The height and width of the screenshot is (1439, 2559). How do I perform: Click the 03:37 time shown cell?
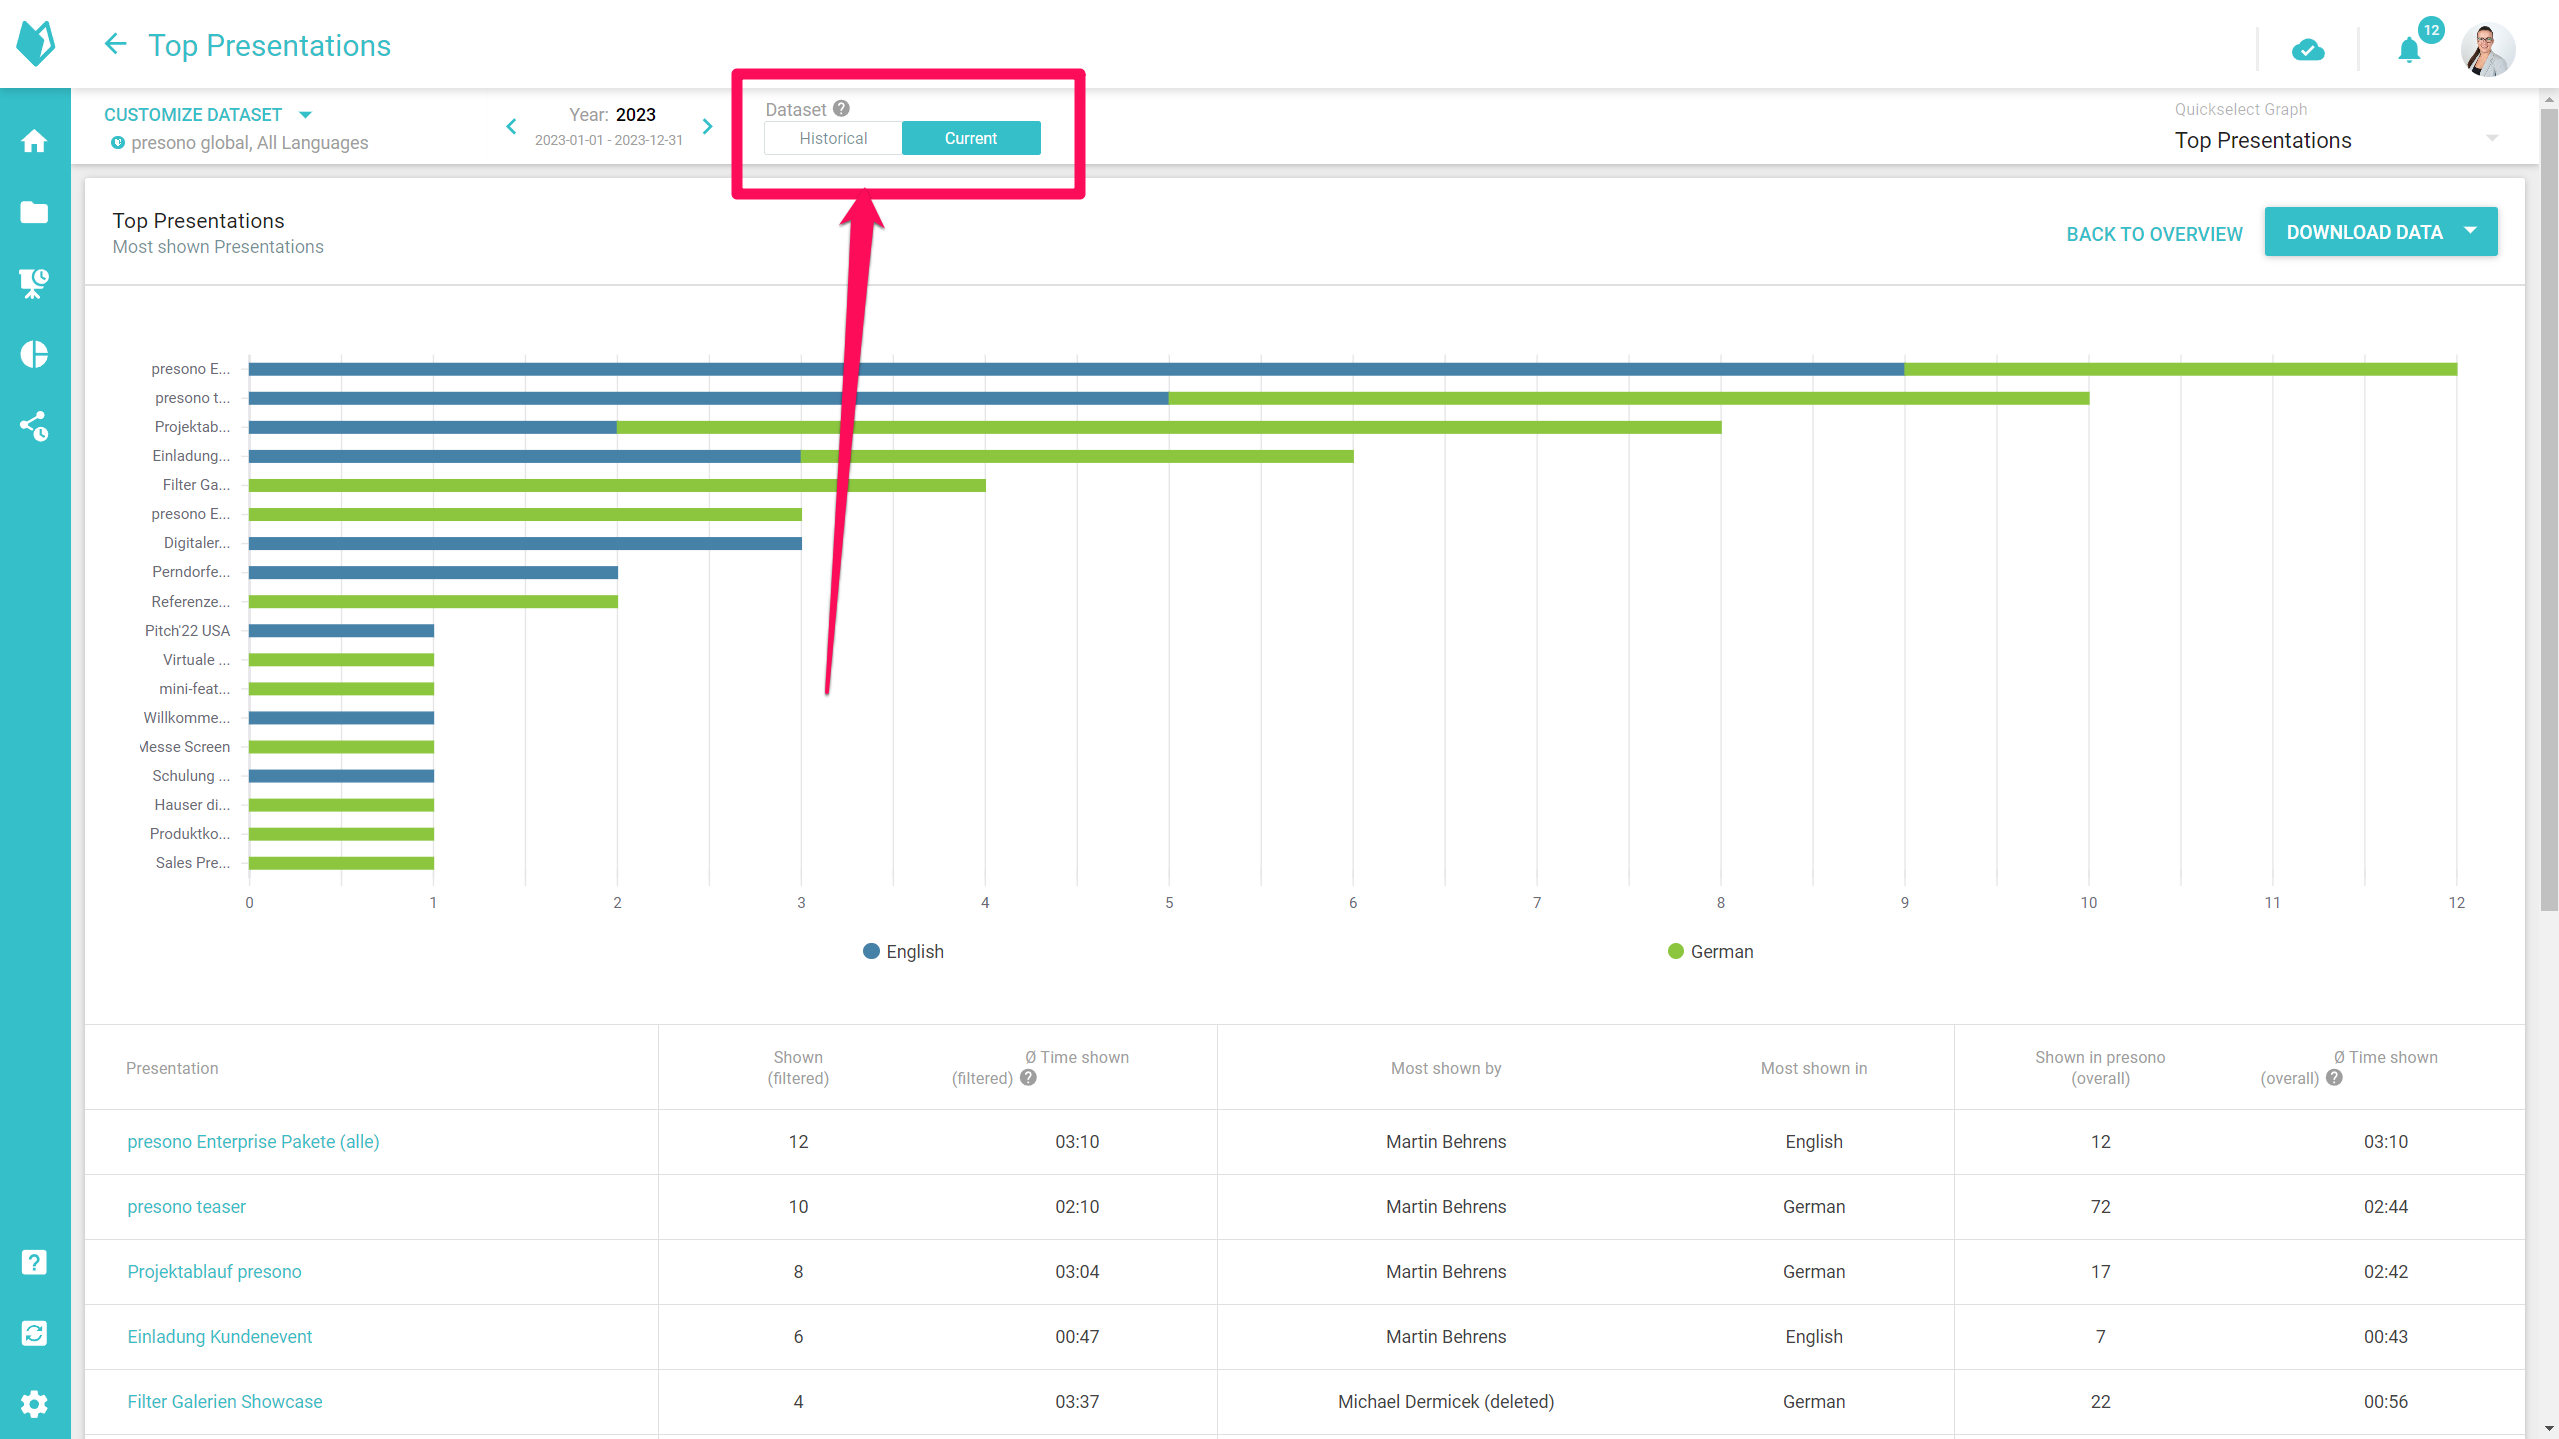point(1077,1402)
